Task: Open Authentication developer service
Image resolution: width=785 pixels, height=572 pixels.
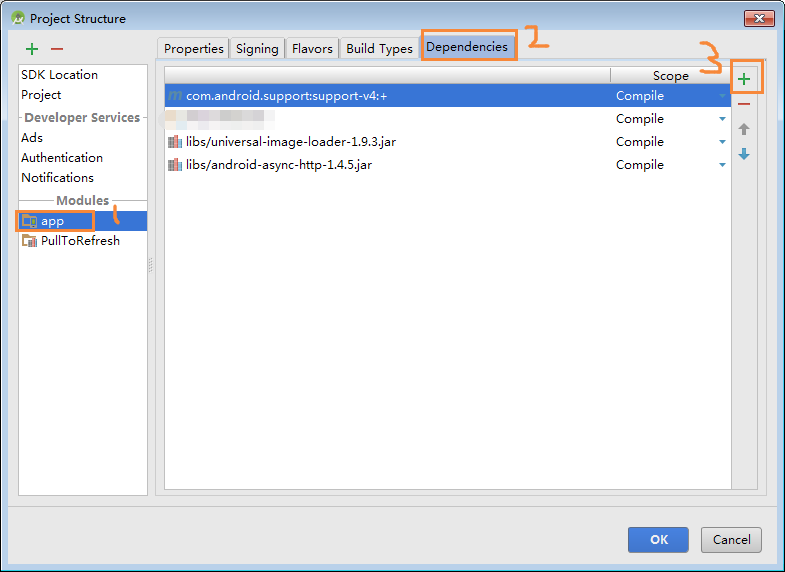Action: pos(62,158)
